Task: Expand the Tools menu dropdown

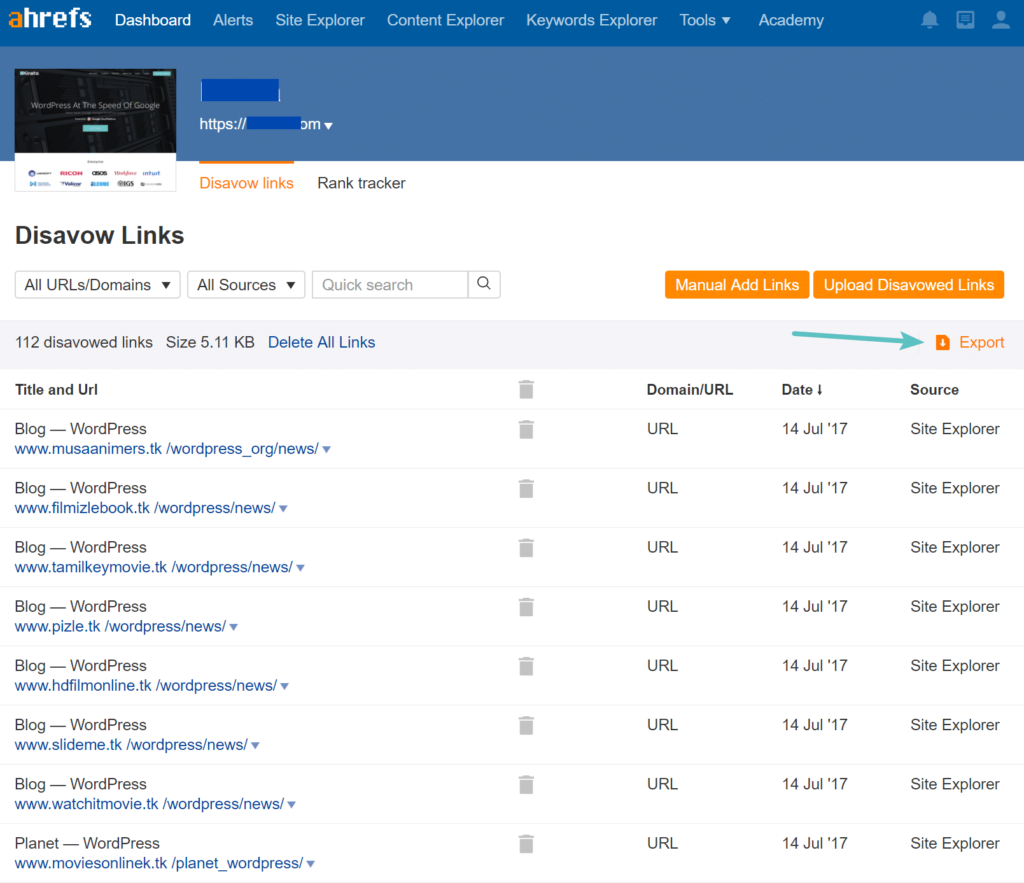Action: [x=705, y=20]
